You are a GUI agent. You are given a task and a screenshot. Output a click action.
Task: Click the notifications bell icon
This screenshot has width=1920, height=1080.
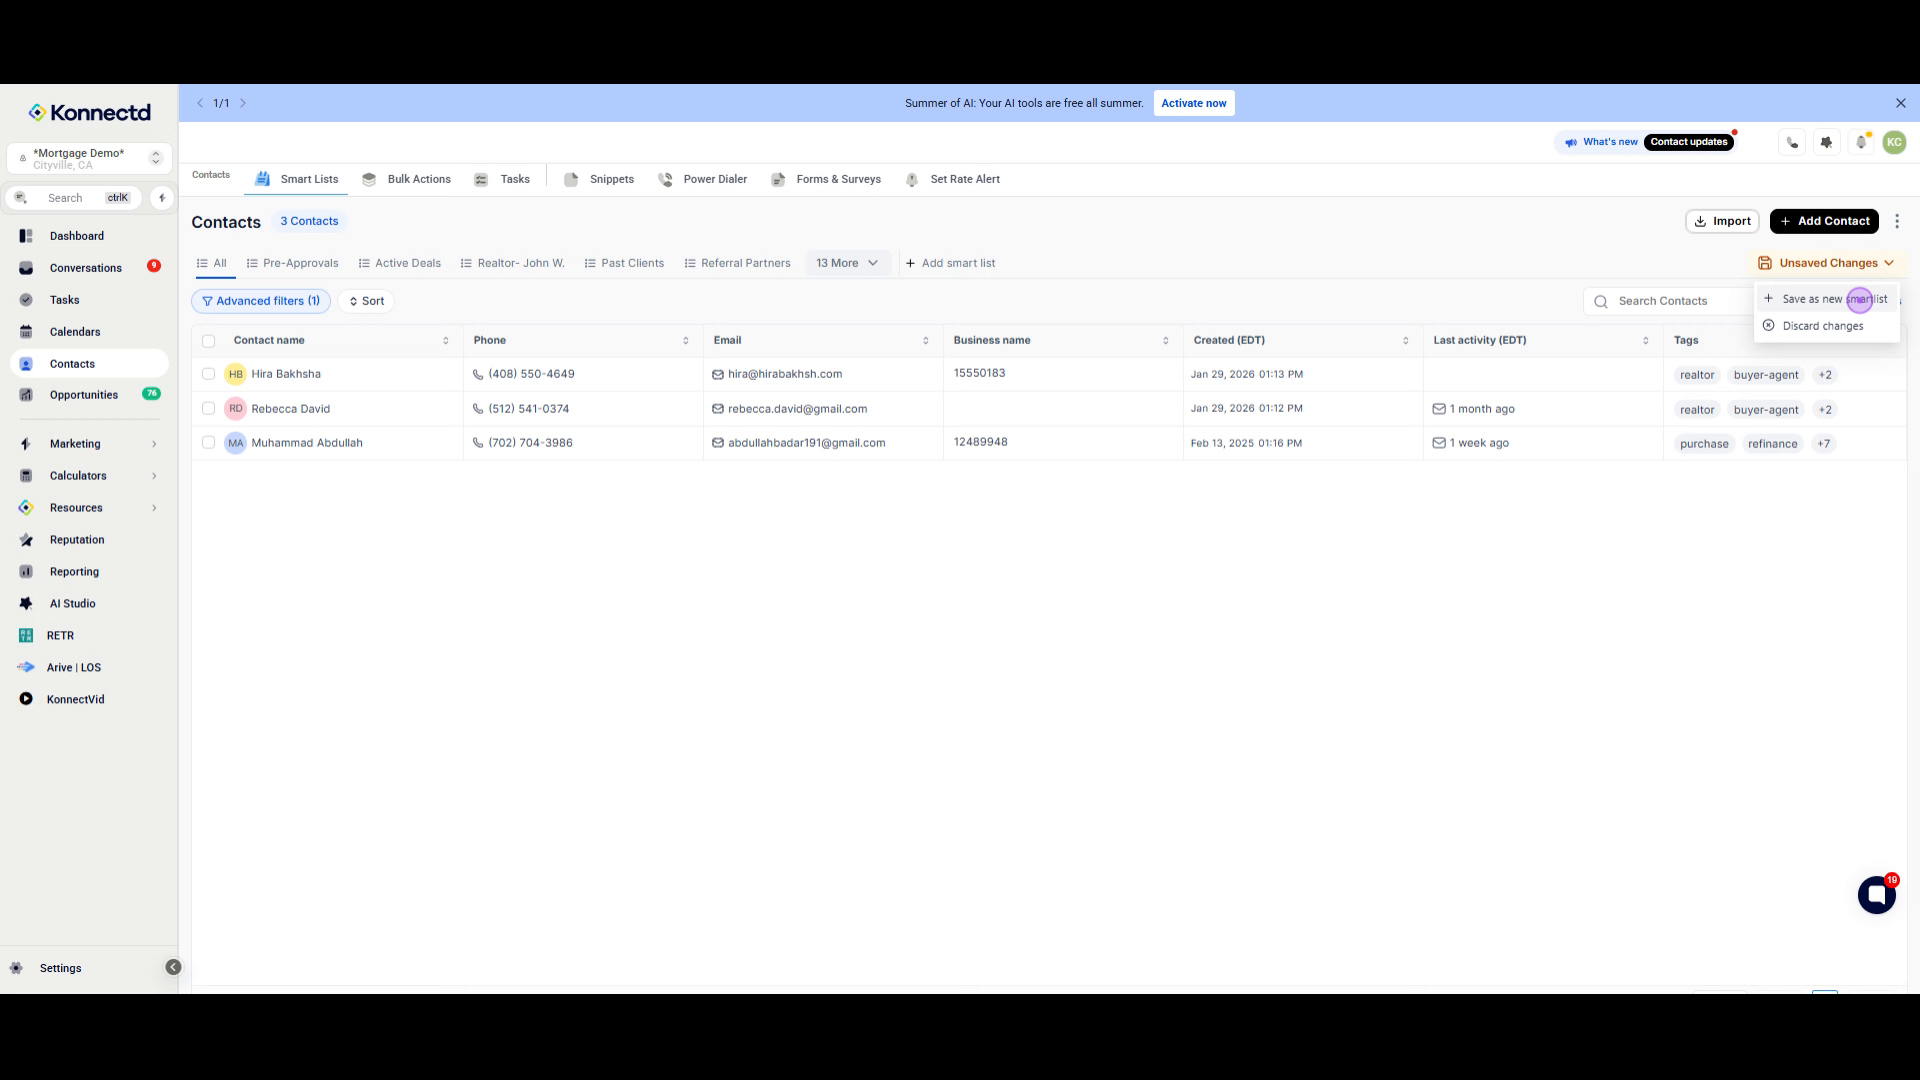point(1861,142)
